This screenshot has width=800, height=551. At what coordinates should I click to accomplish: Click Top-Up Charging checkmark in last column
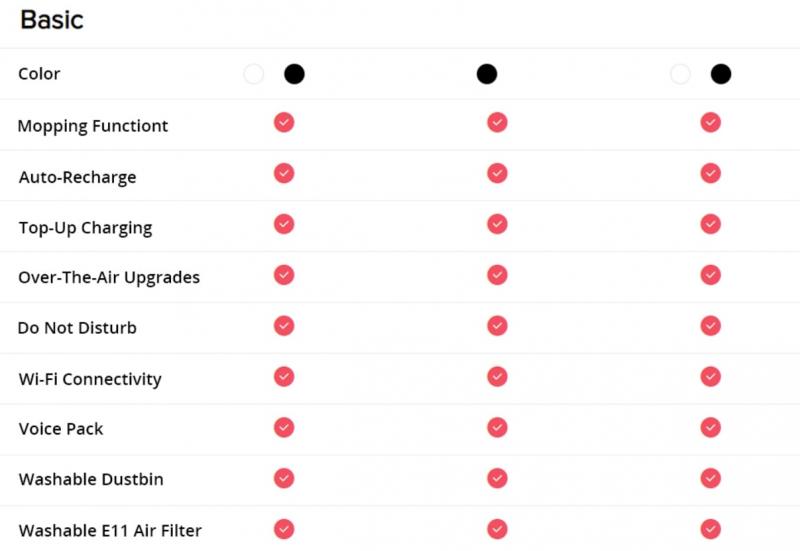711,224
